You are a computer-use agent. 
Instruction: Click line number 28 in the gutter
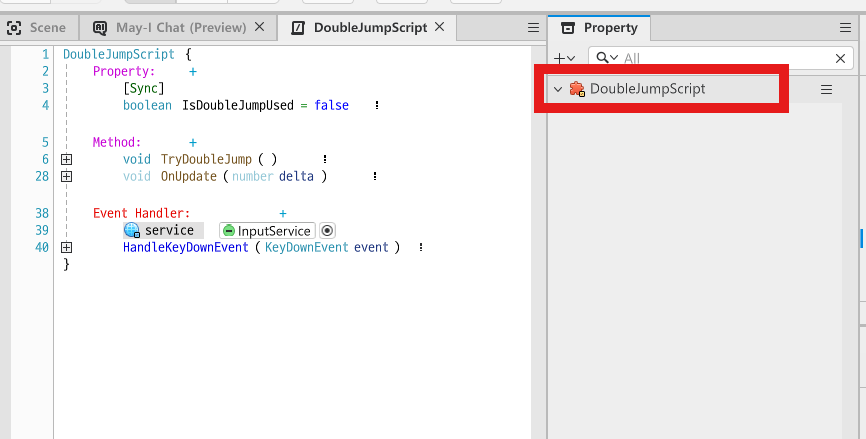tap(42, 176)
